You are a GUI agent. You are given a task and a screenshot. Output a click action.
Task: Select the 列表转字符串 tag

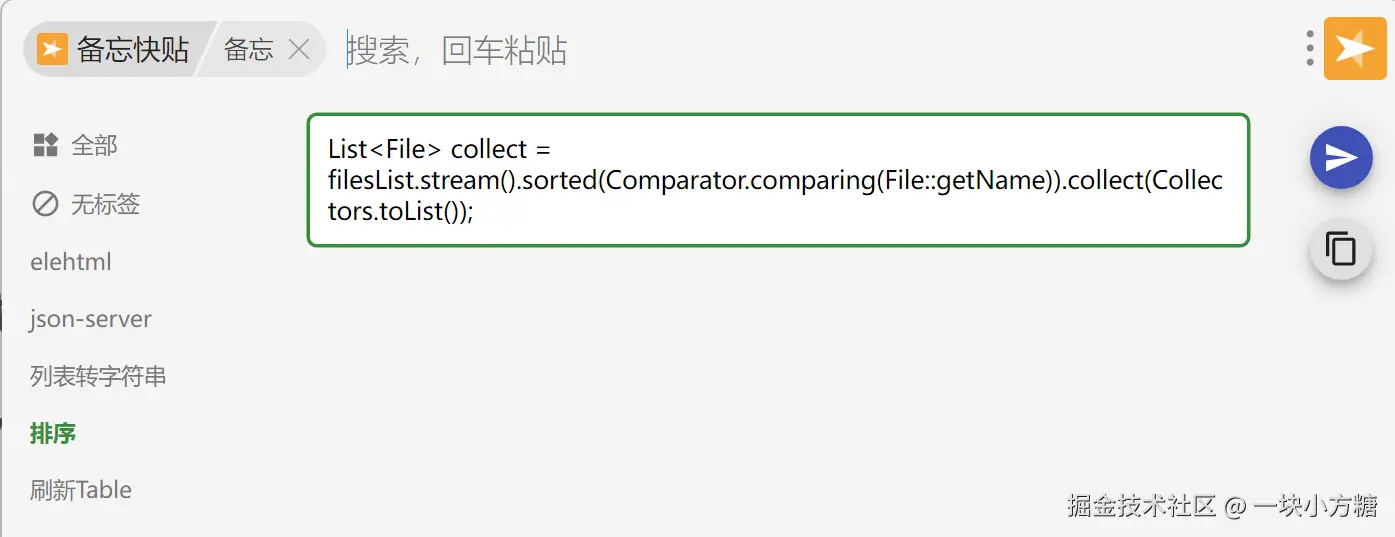pyautogui.click(x=98, y=377)
